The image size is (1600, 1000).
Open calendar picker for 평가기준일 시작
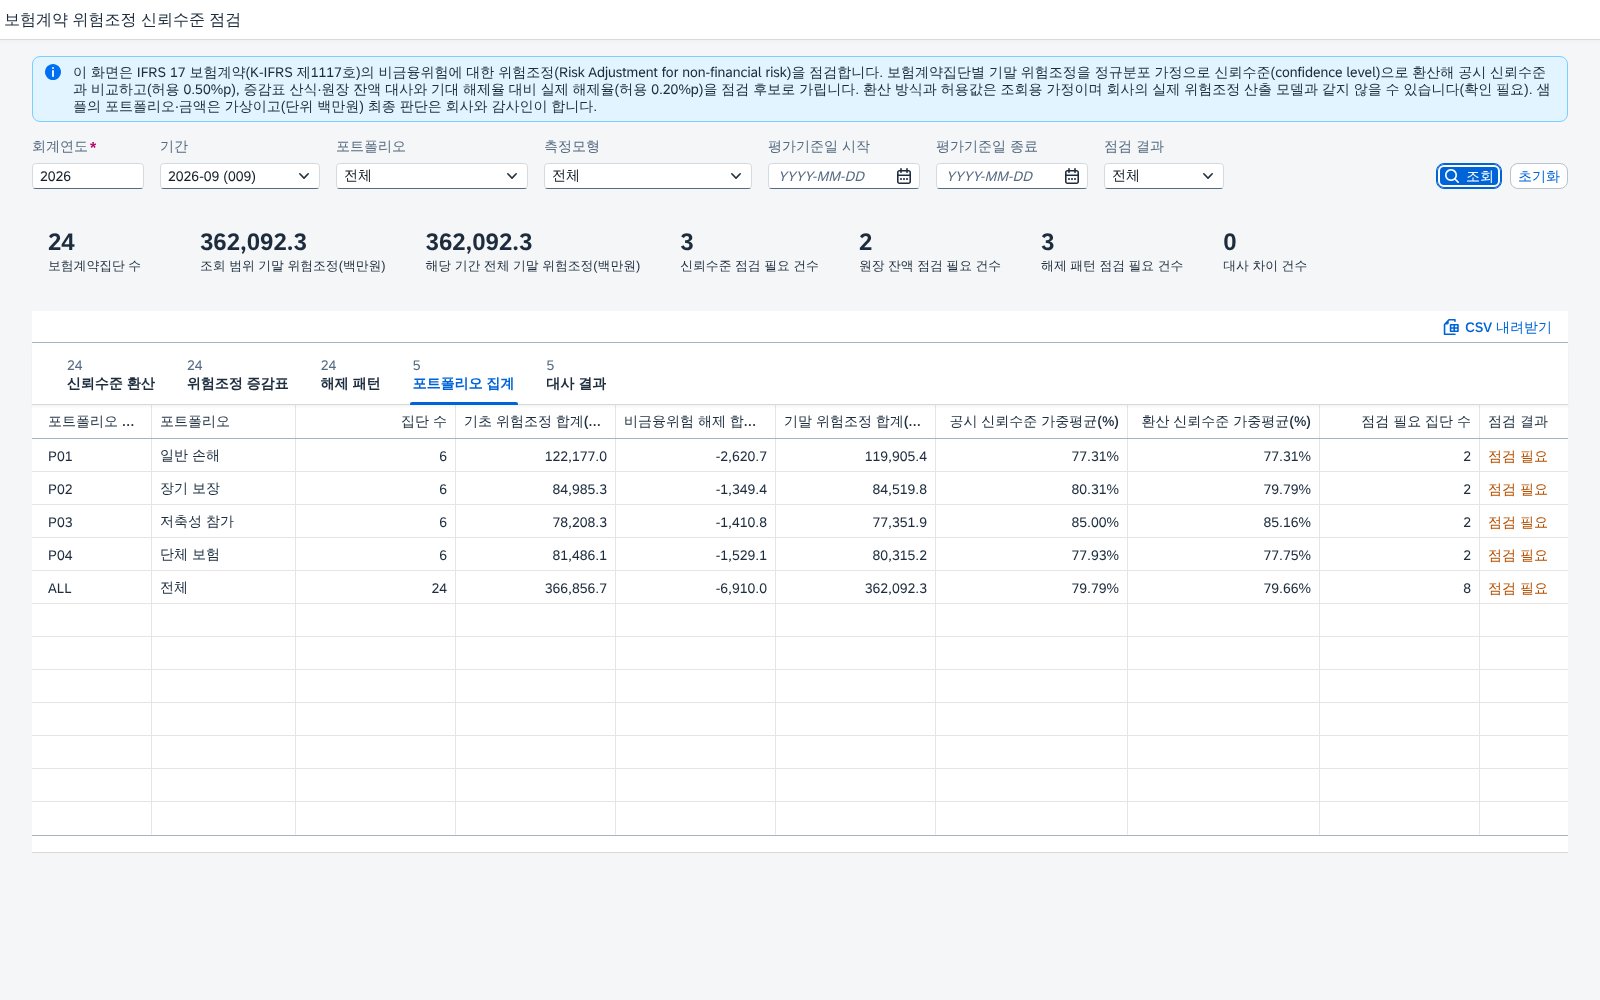point(904,176)
